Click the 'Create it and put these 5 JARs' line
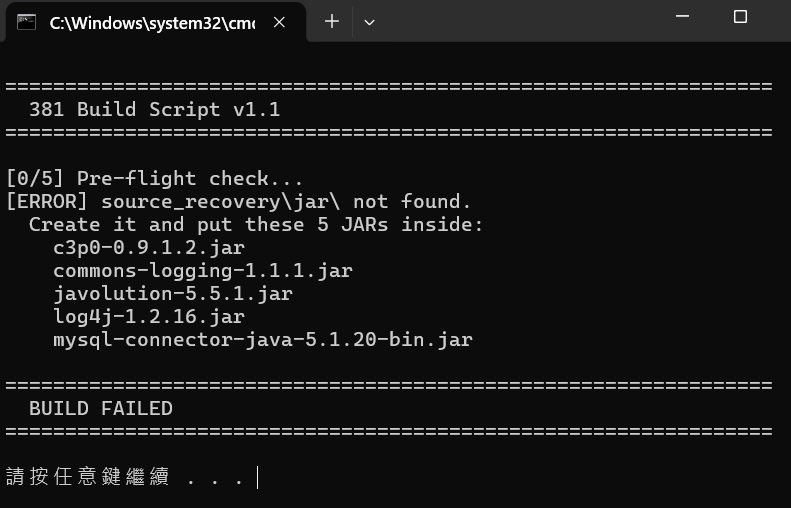The width and height of the screenshot is (791, 508). (256, 224)
